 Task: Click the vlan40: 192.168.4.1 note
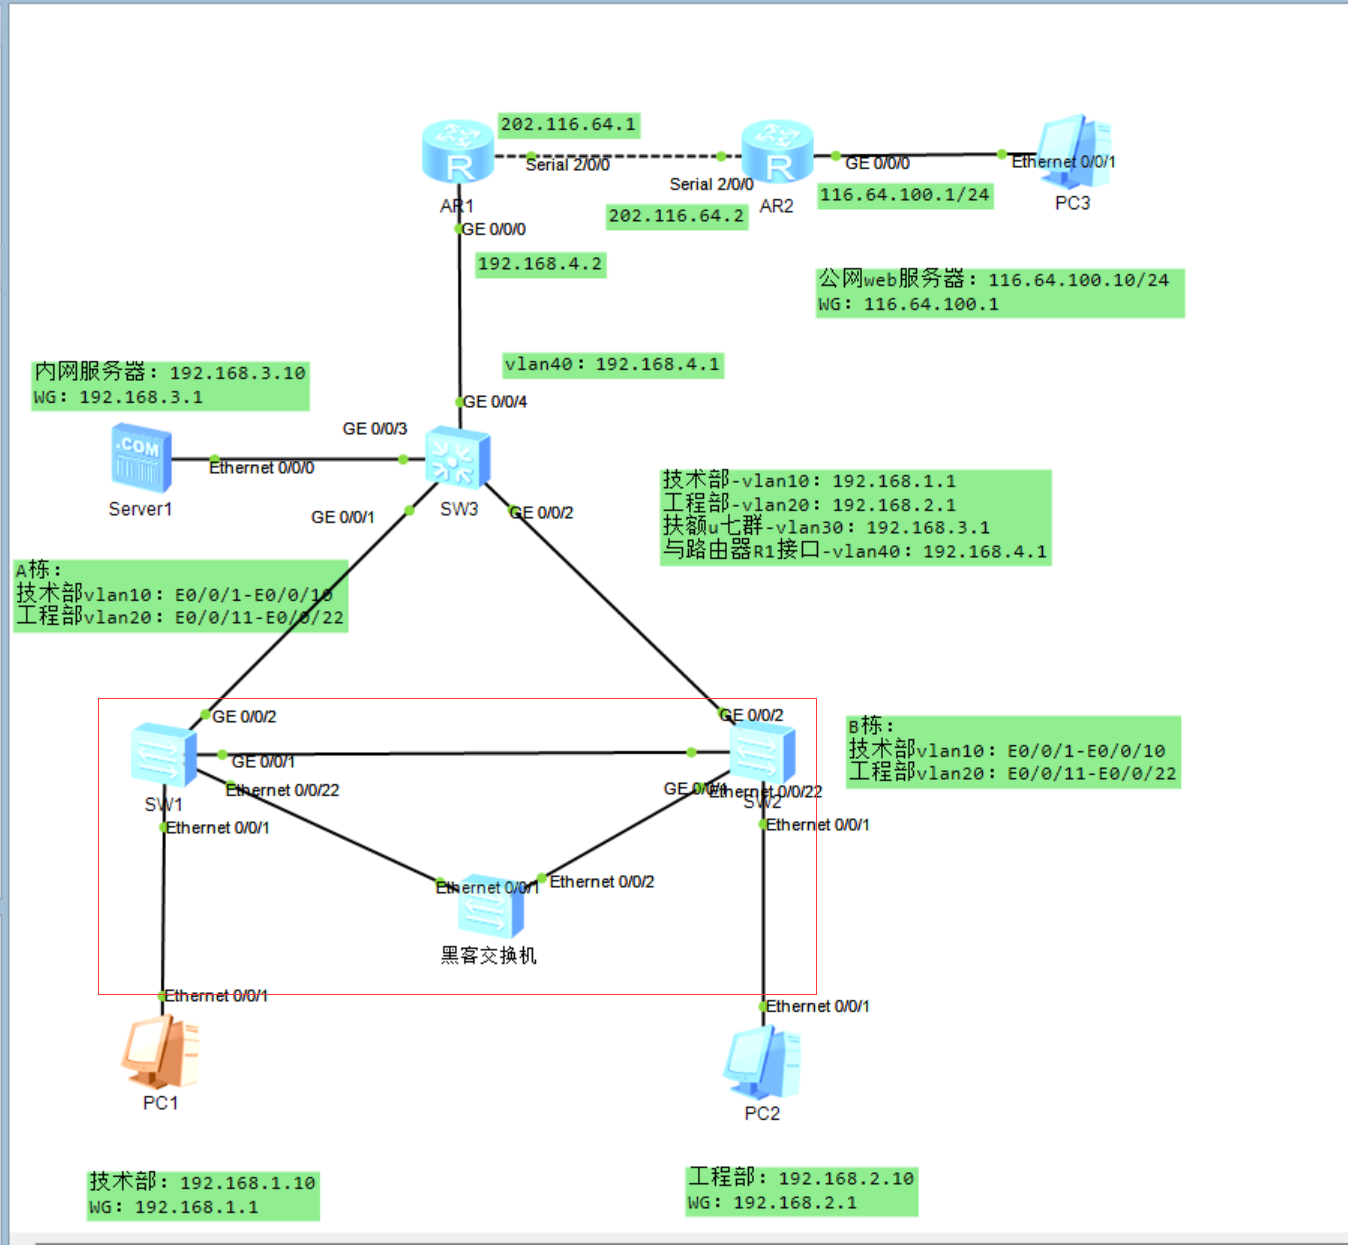(x=612, y=364)
